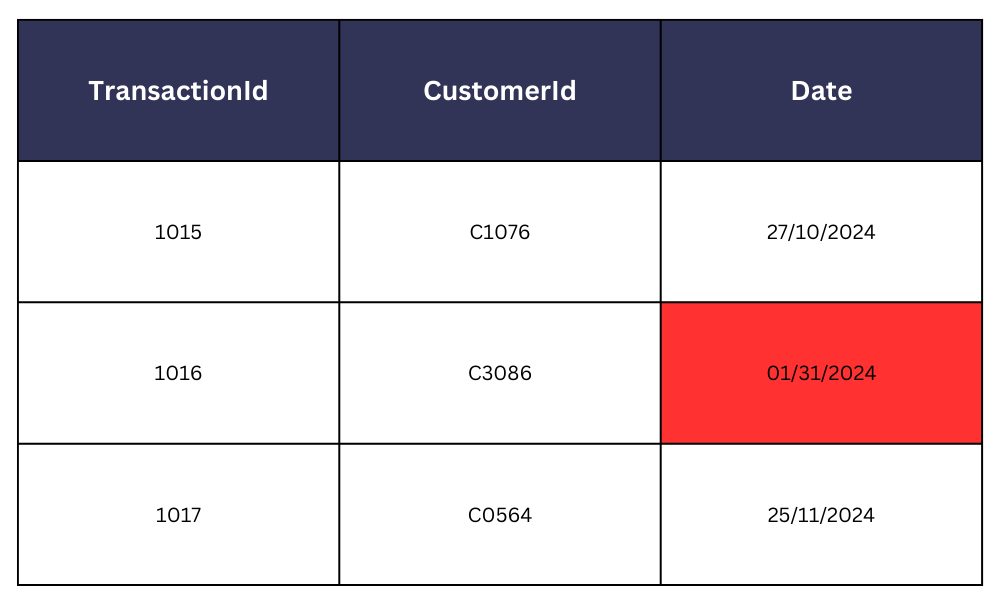Select the CustomerId column header
The width and height of the screenshot is (1000, 600).
click(x=500, y=91)
